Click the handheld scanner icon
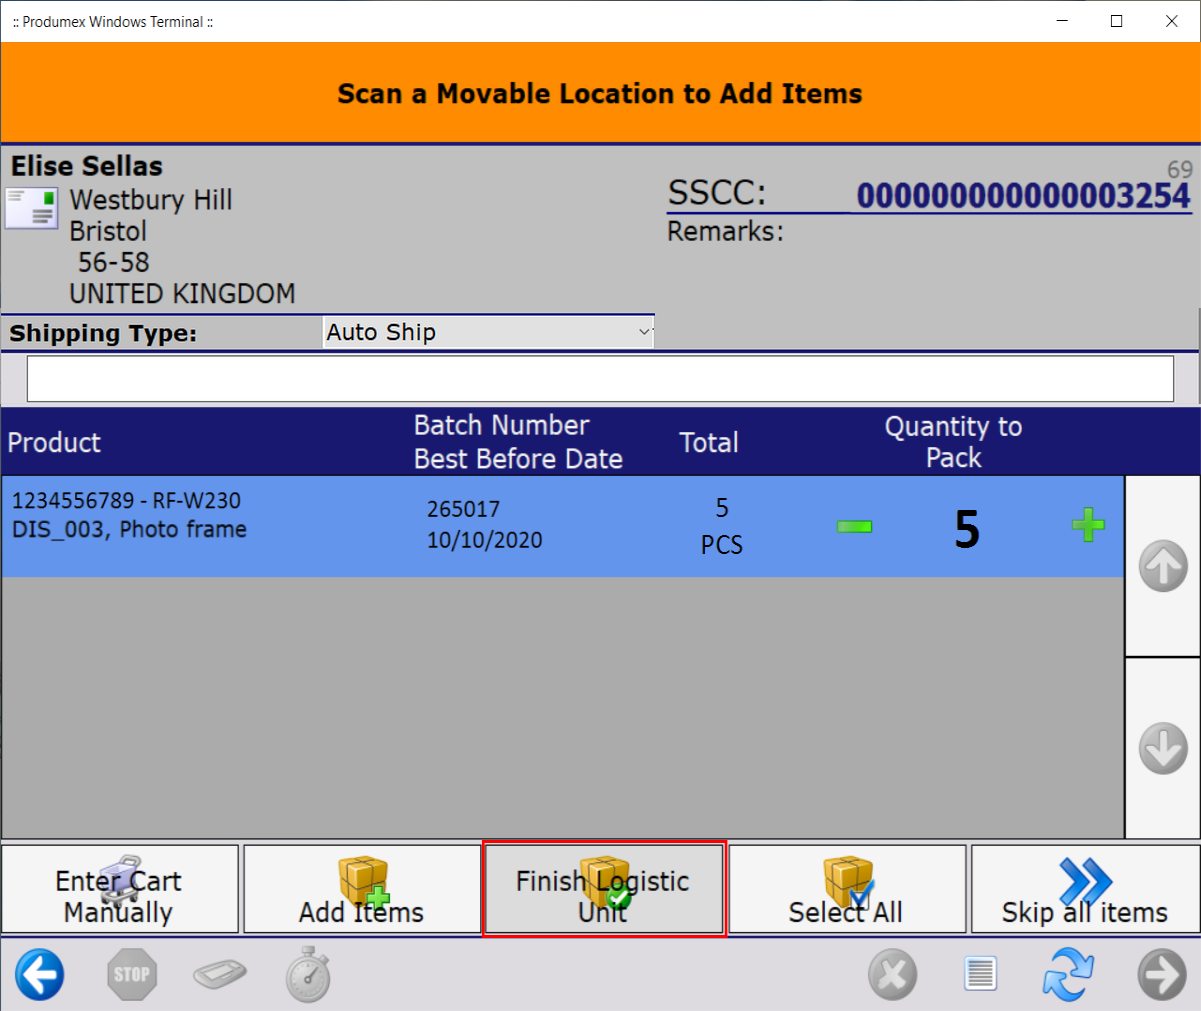1201x1011 pixels. [x=219, y=974]
